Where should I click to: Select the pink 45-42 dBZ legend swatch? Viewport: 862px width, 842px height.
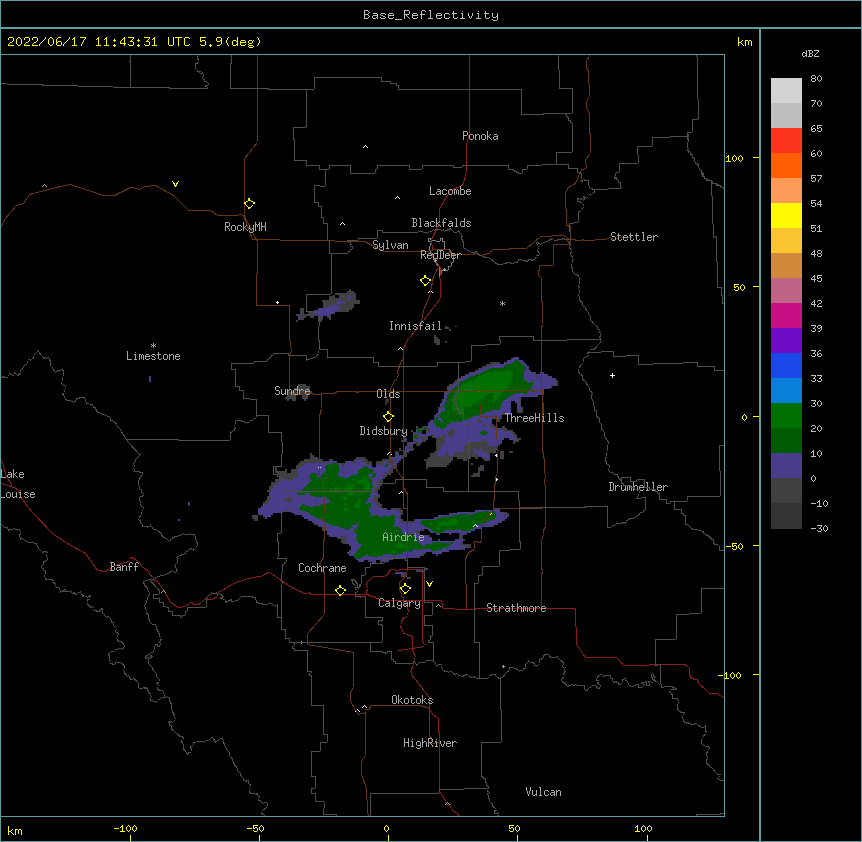[786, 290]
